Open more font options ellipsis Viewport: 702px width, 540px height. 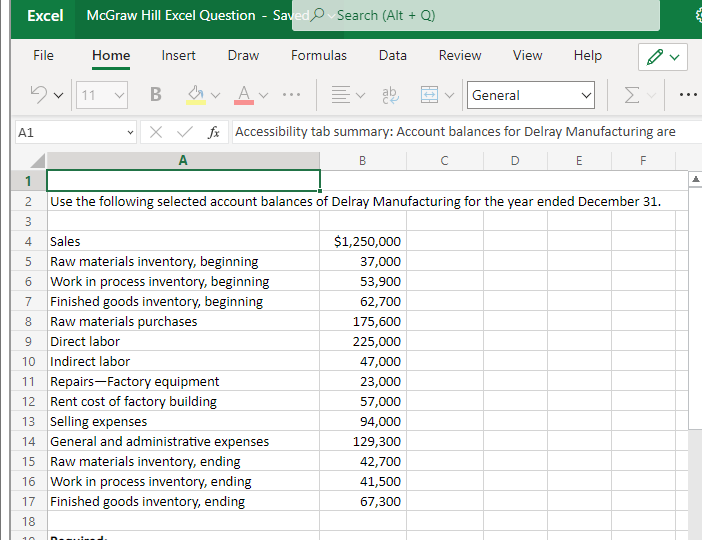click(x=291, y=95)
